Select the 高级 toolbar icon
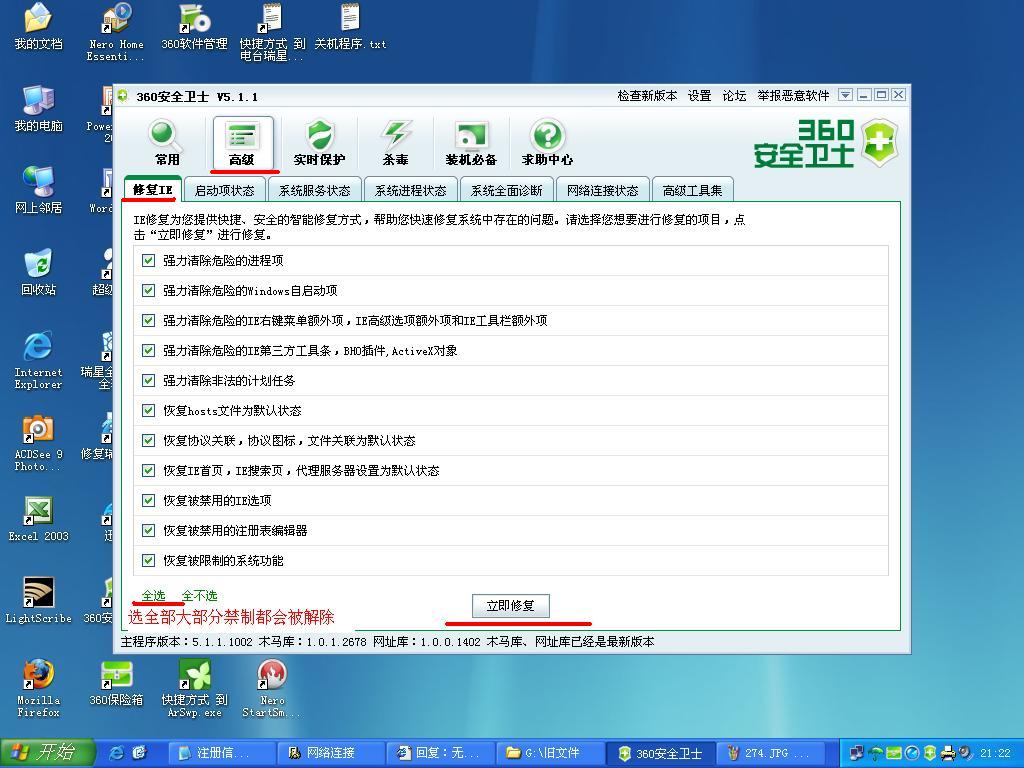The image size is (1024, 768). (x=242, y=142)
